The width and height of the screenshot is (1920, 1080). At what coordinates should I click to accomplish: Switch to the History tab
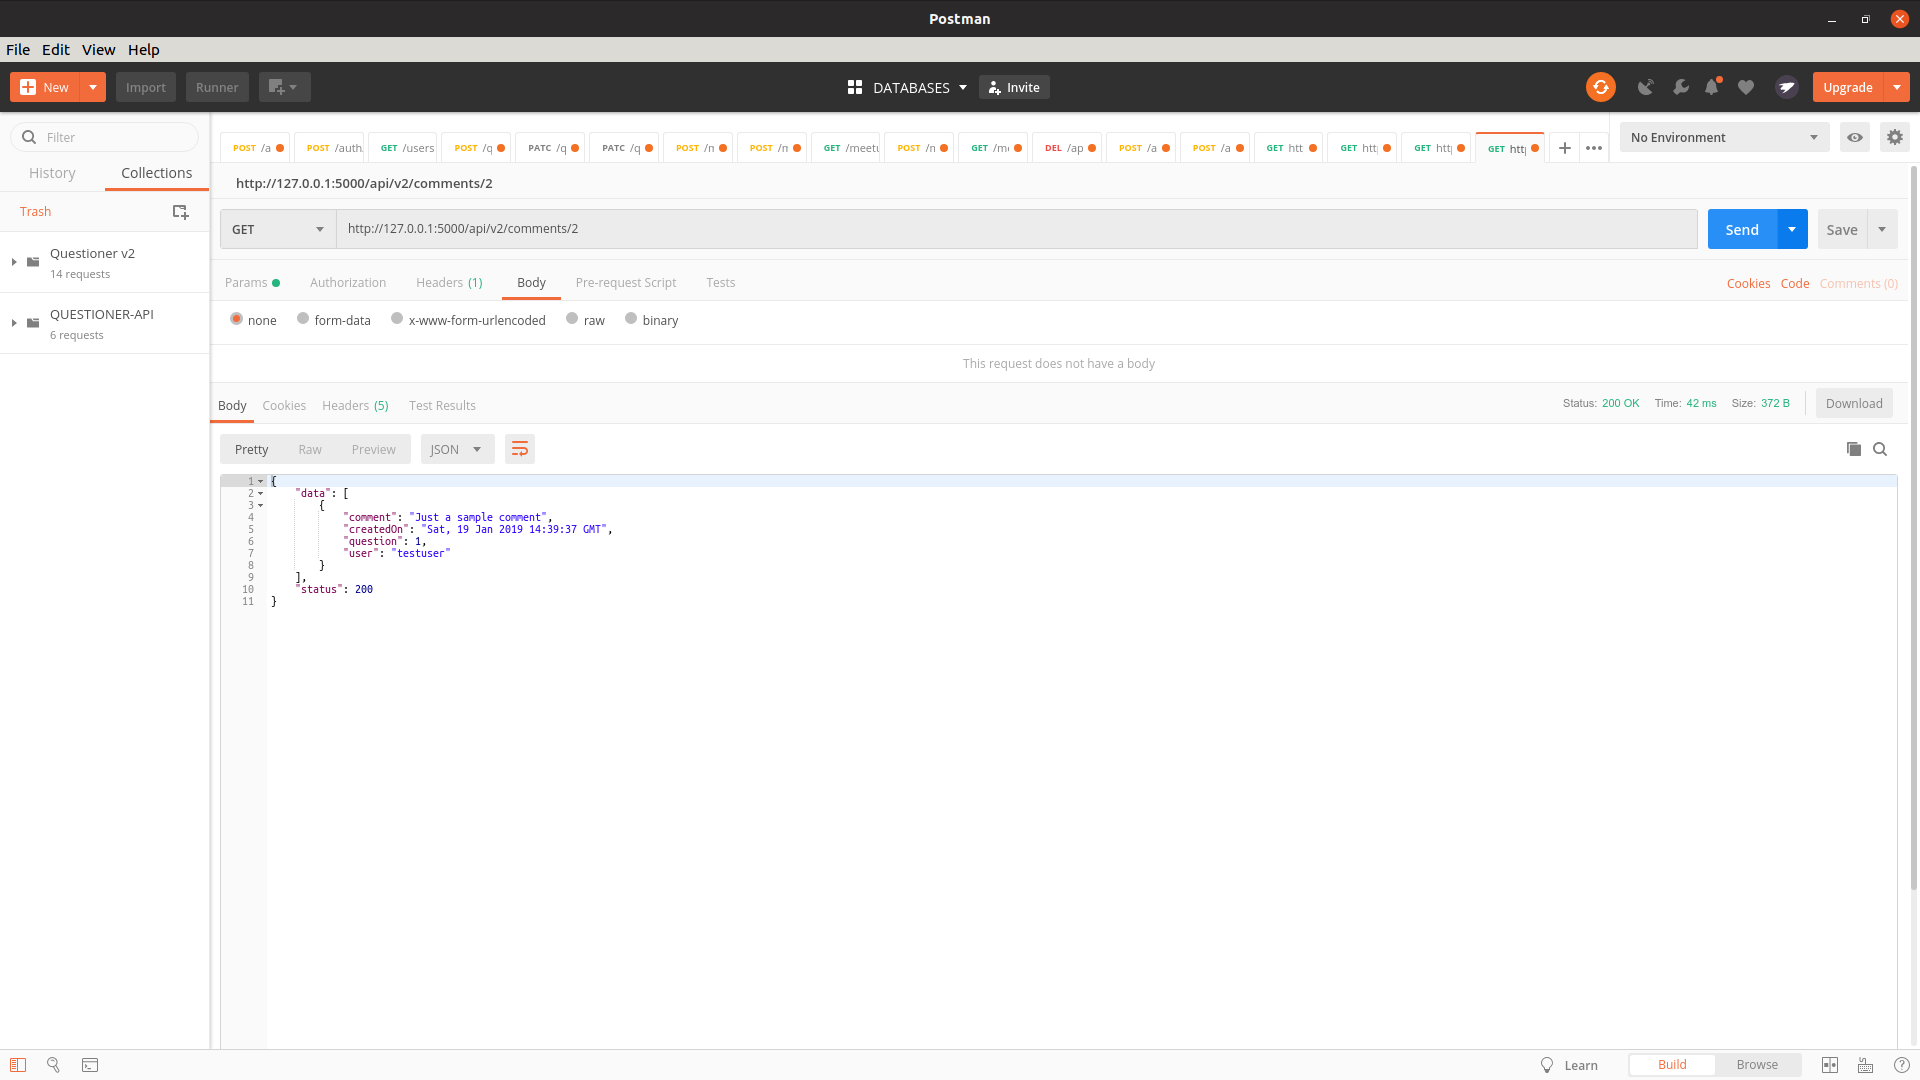pyautogui.click(x=52, y=173)
